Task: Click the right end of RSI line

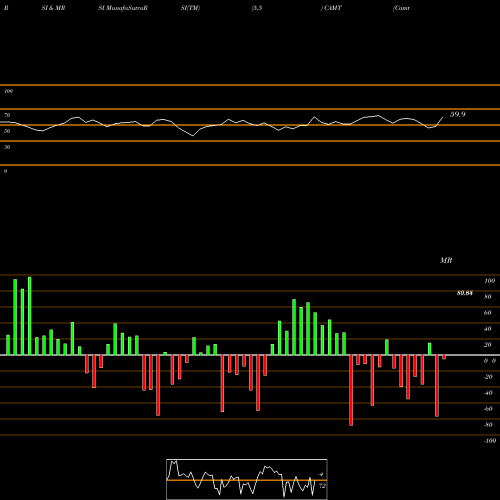Action: [x=443, y=117]
